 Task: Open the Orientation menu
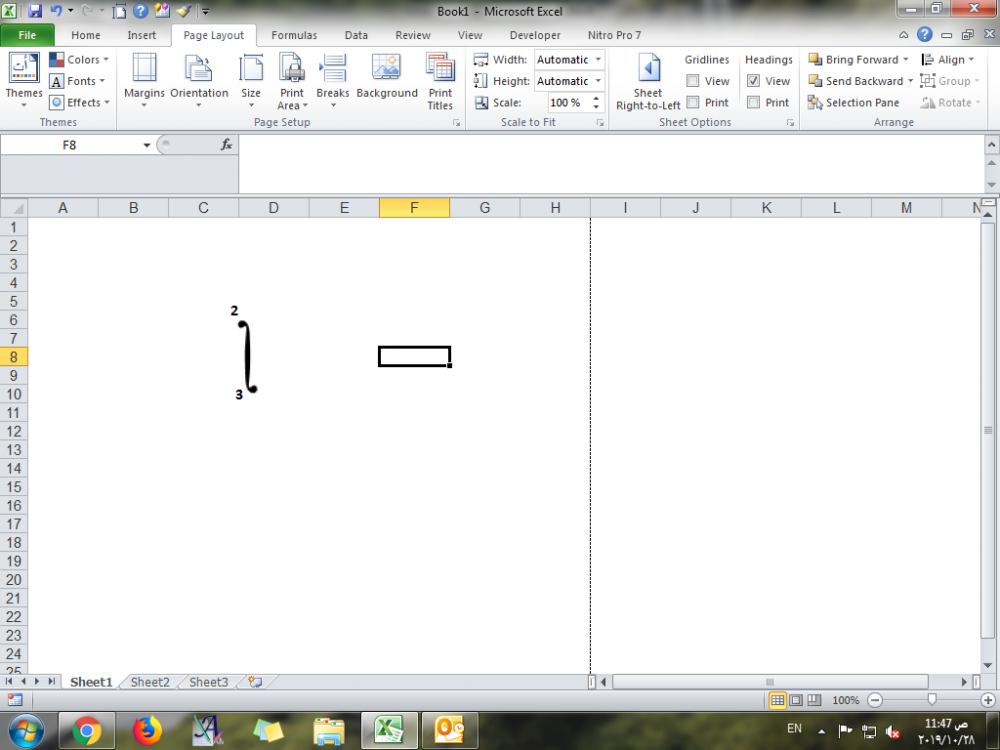point(199,80)
